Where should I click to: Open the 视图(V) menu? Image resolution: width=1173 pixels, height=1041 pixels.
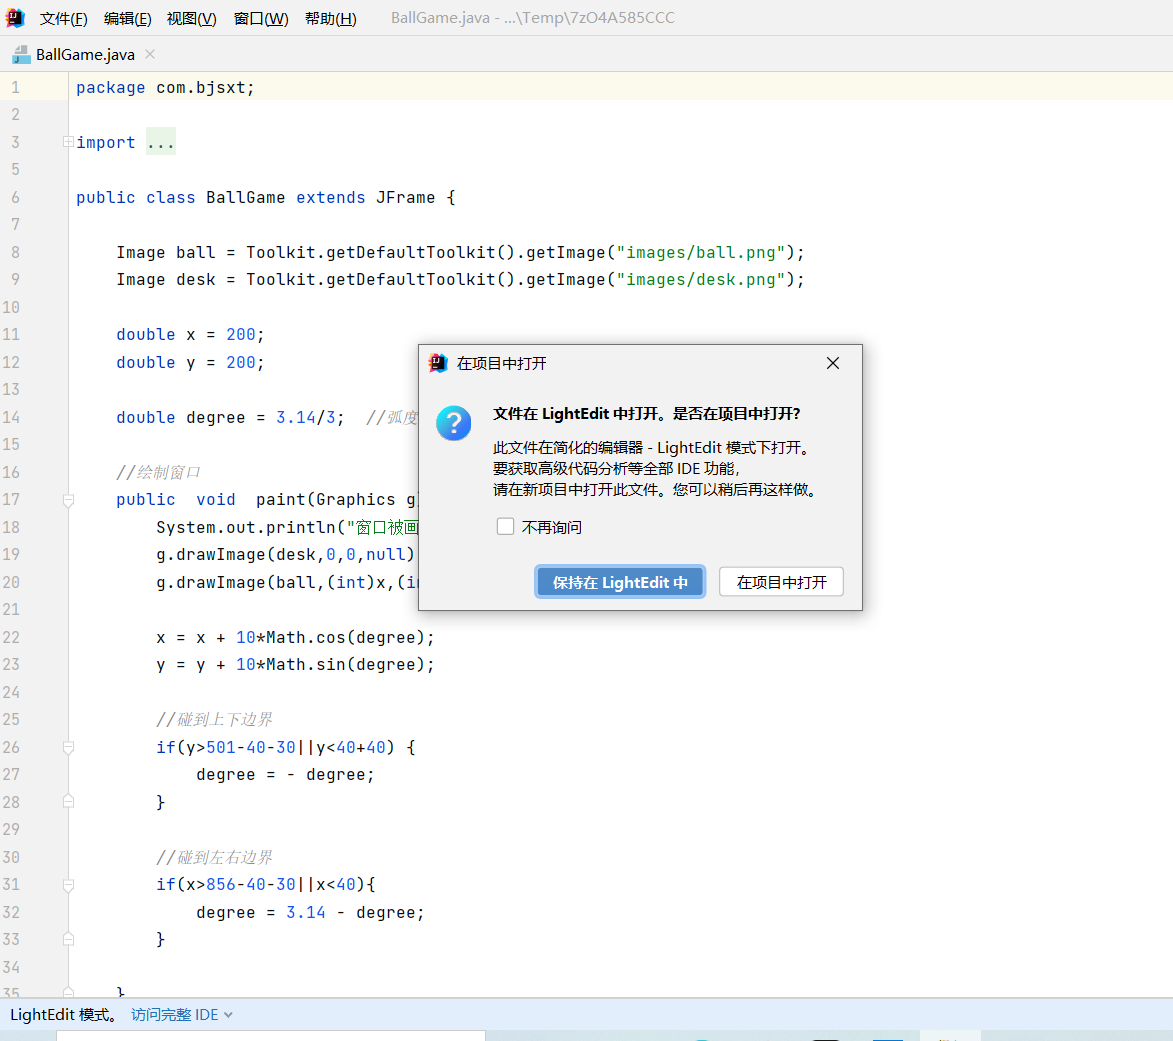[192, 18]
